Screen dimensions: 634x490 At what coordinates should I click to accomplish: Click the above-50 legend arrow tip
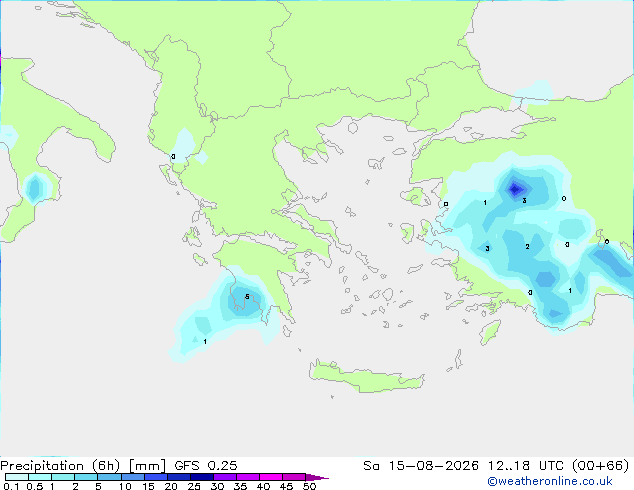point(317,477)
